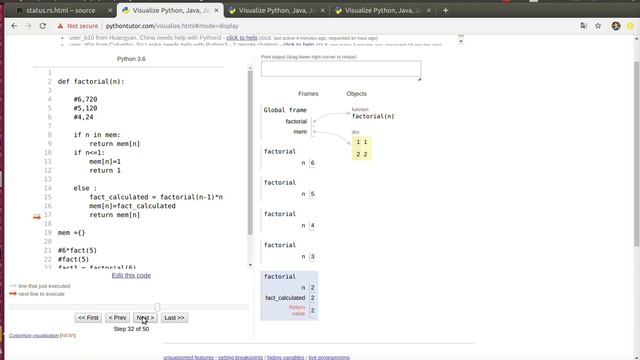Close the fourth Visualize Python tab
Screen dimensions: 640x360
[429, 11]
